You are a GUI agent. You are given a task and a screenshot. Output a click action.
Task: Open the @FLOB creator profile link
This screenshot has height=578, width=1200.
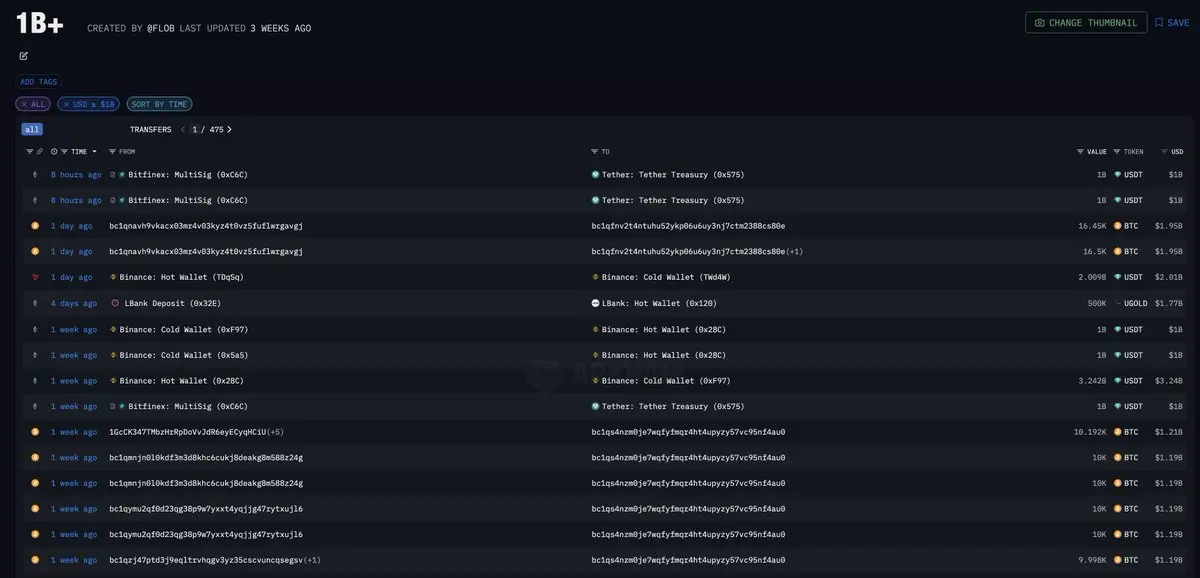tap(161, 28)
